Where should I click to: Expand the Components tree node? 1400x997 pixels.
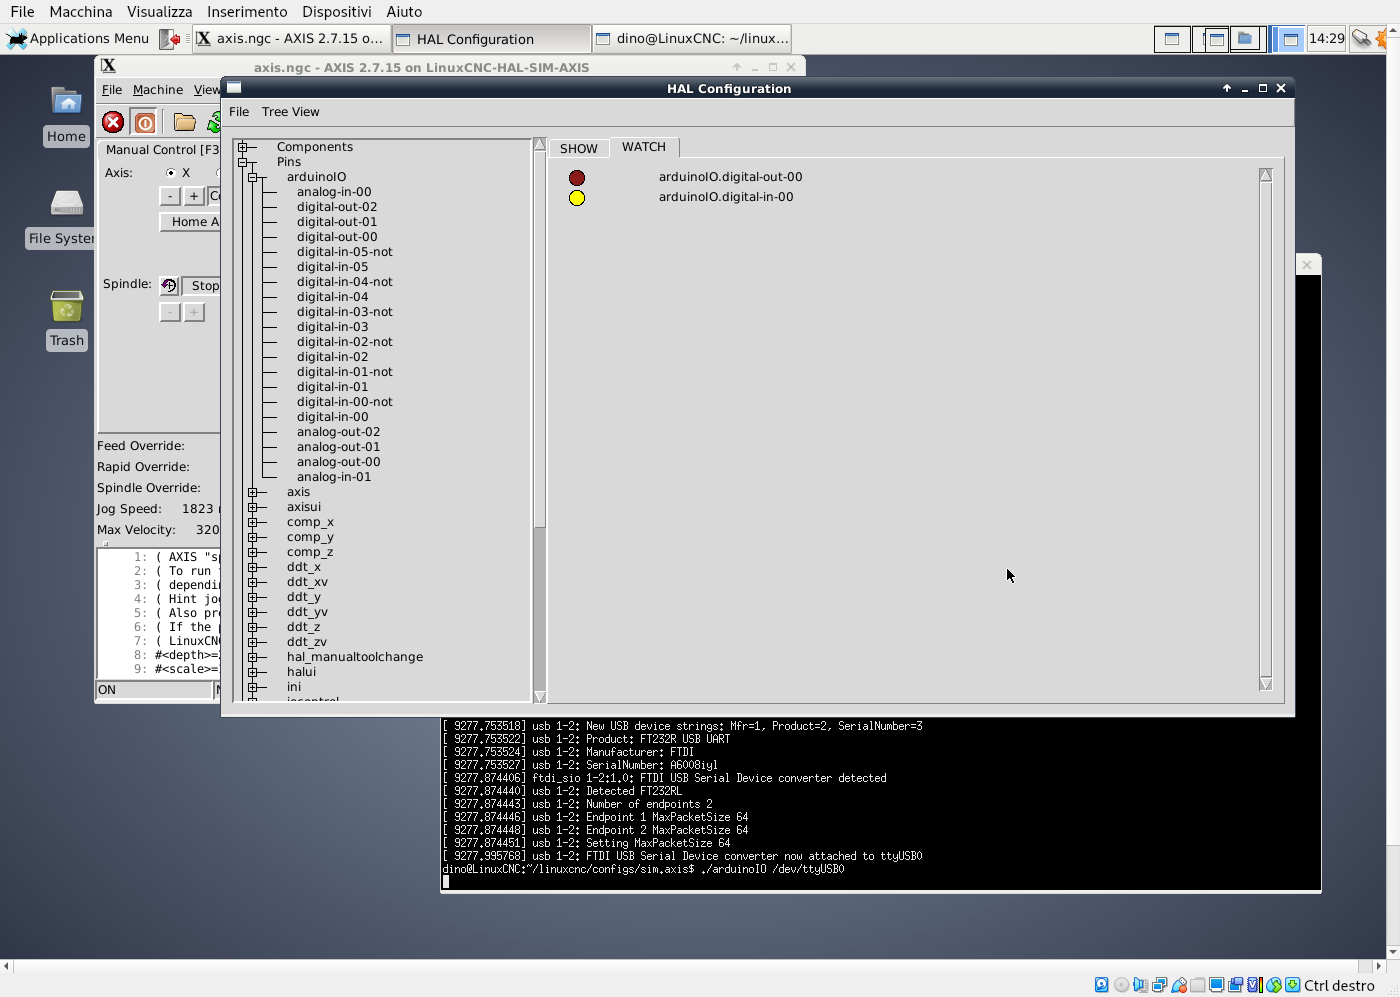point(242,147)
